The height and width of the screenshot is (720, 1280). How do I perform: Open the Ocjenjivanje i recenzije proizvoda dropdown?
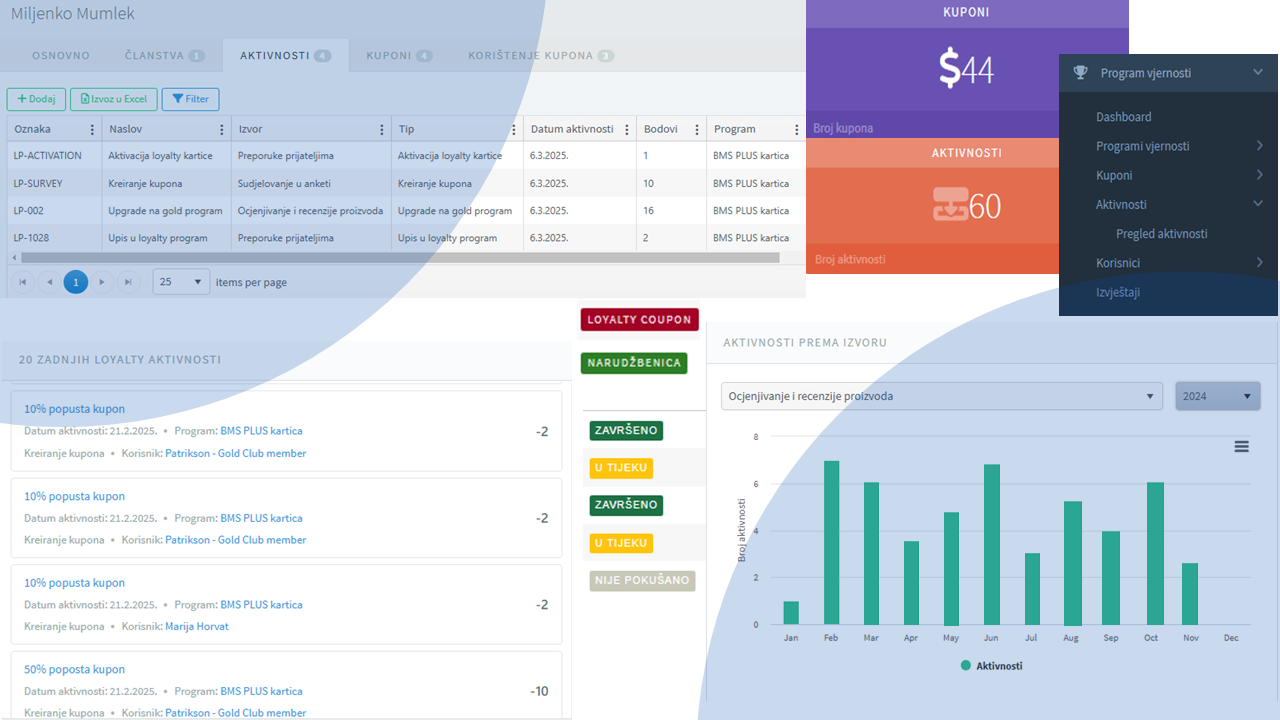click(941, 396)
